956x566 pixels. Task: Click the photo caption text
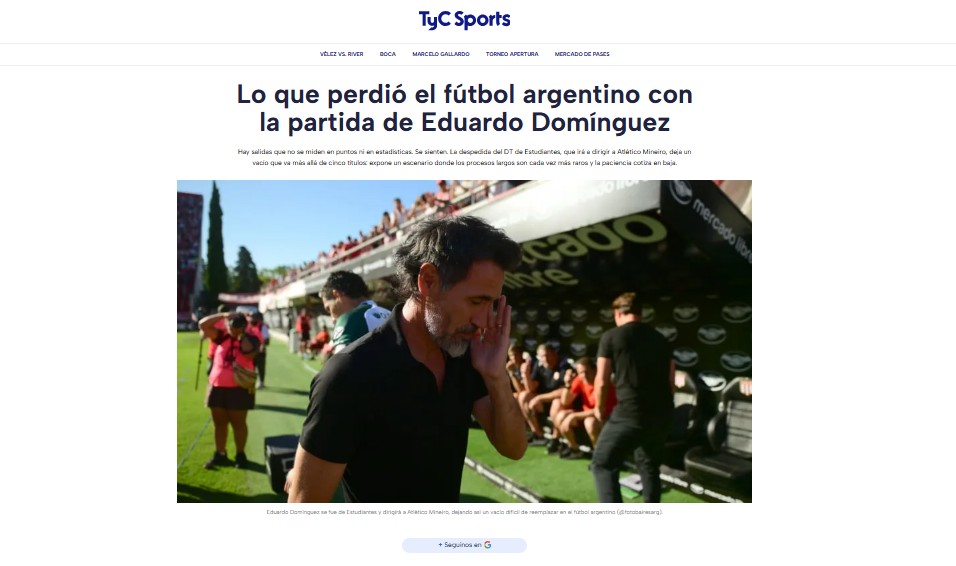click(x=465, y=512)
